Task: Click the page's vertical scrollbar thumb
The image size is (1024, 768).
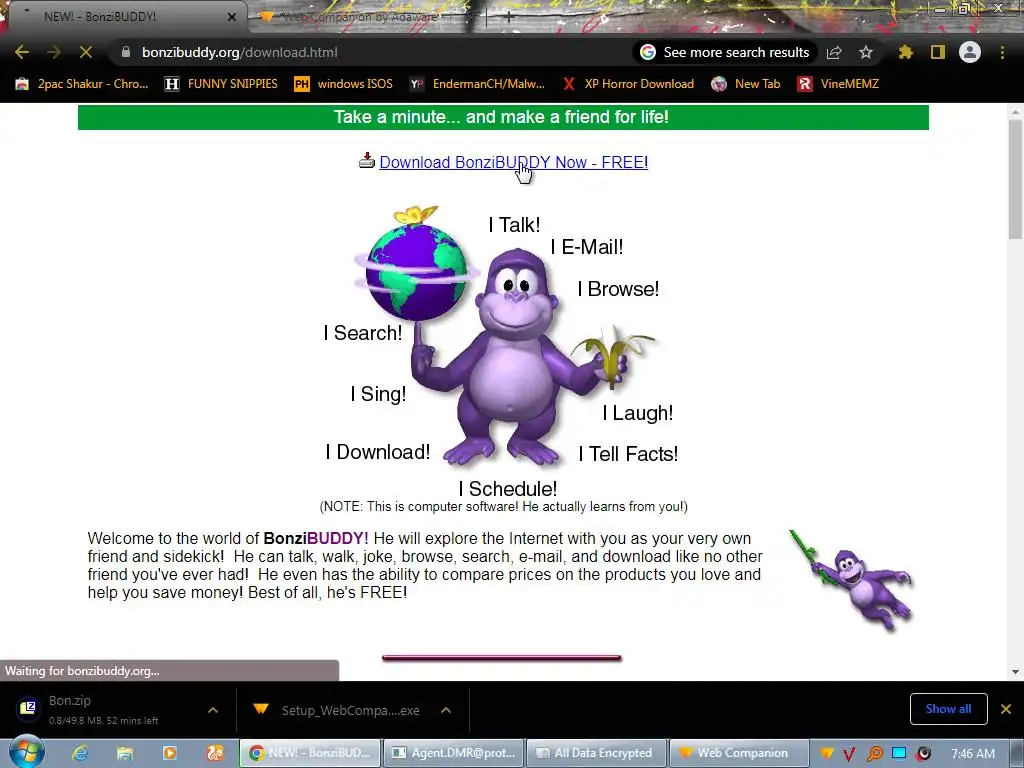Action: (x=1015, y=180)
